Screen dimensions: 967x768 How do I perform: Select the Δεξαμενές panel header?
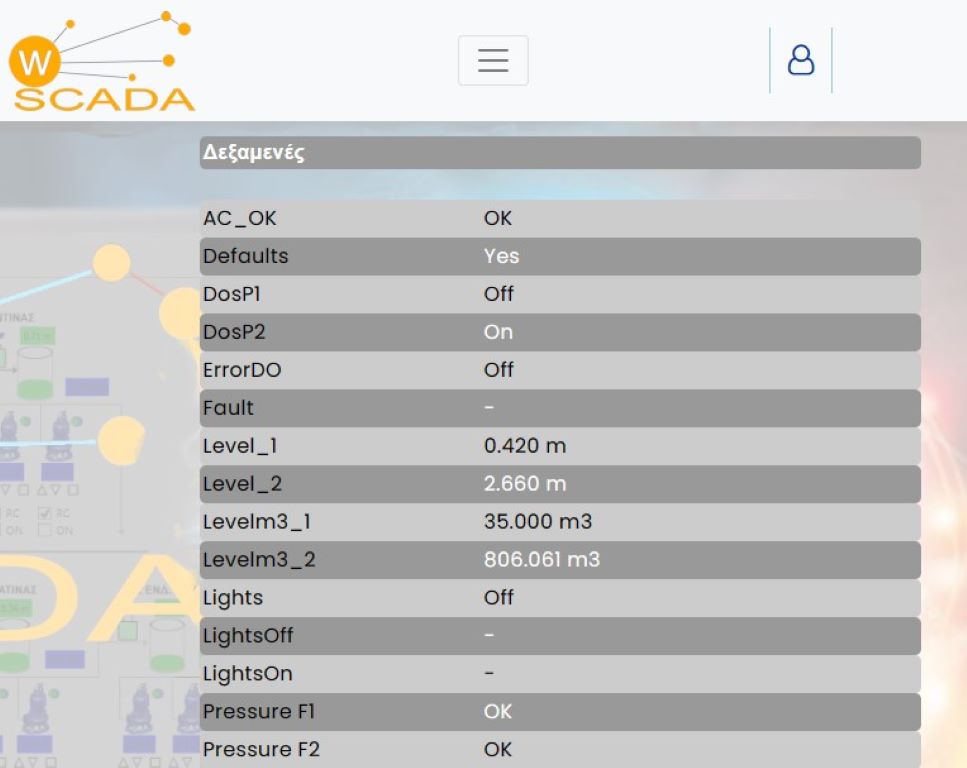coord(254,153)
